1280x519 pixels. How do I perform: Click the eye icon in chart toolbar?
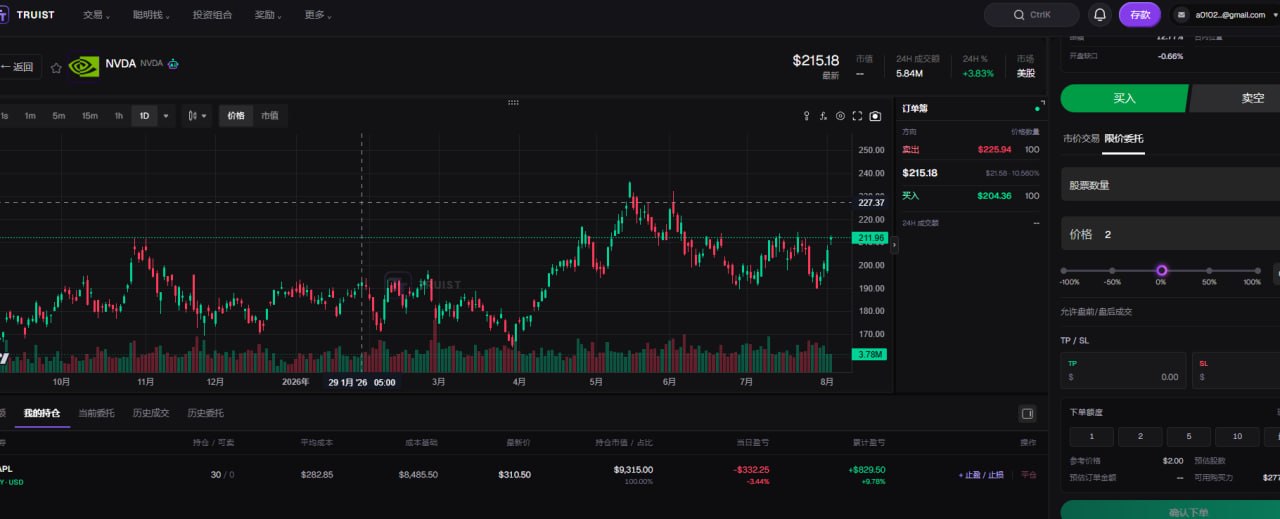pos(840,116)
